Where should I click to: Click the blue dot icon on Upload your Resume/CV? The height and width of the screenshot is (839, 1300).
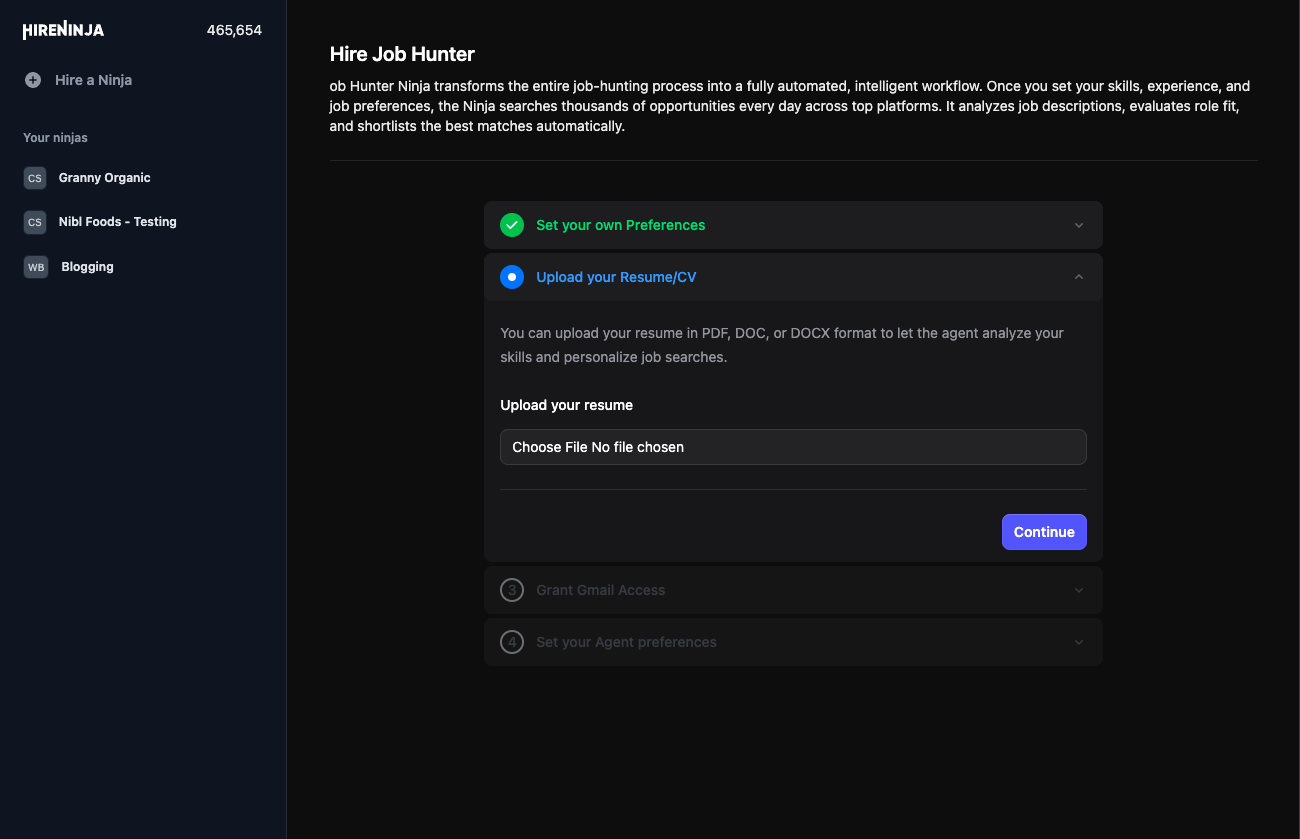[x=512, y=277]
